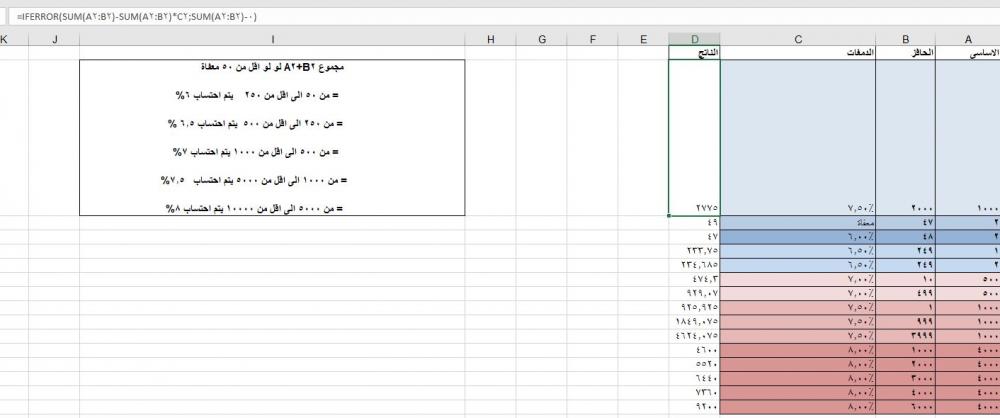Select column A header

click(968, 39)
